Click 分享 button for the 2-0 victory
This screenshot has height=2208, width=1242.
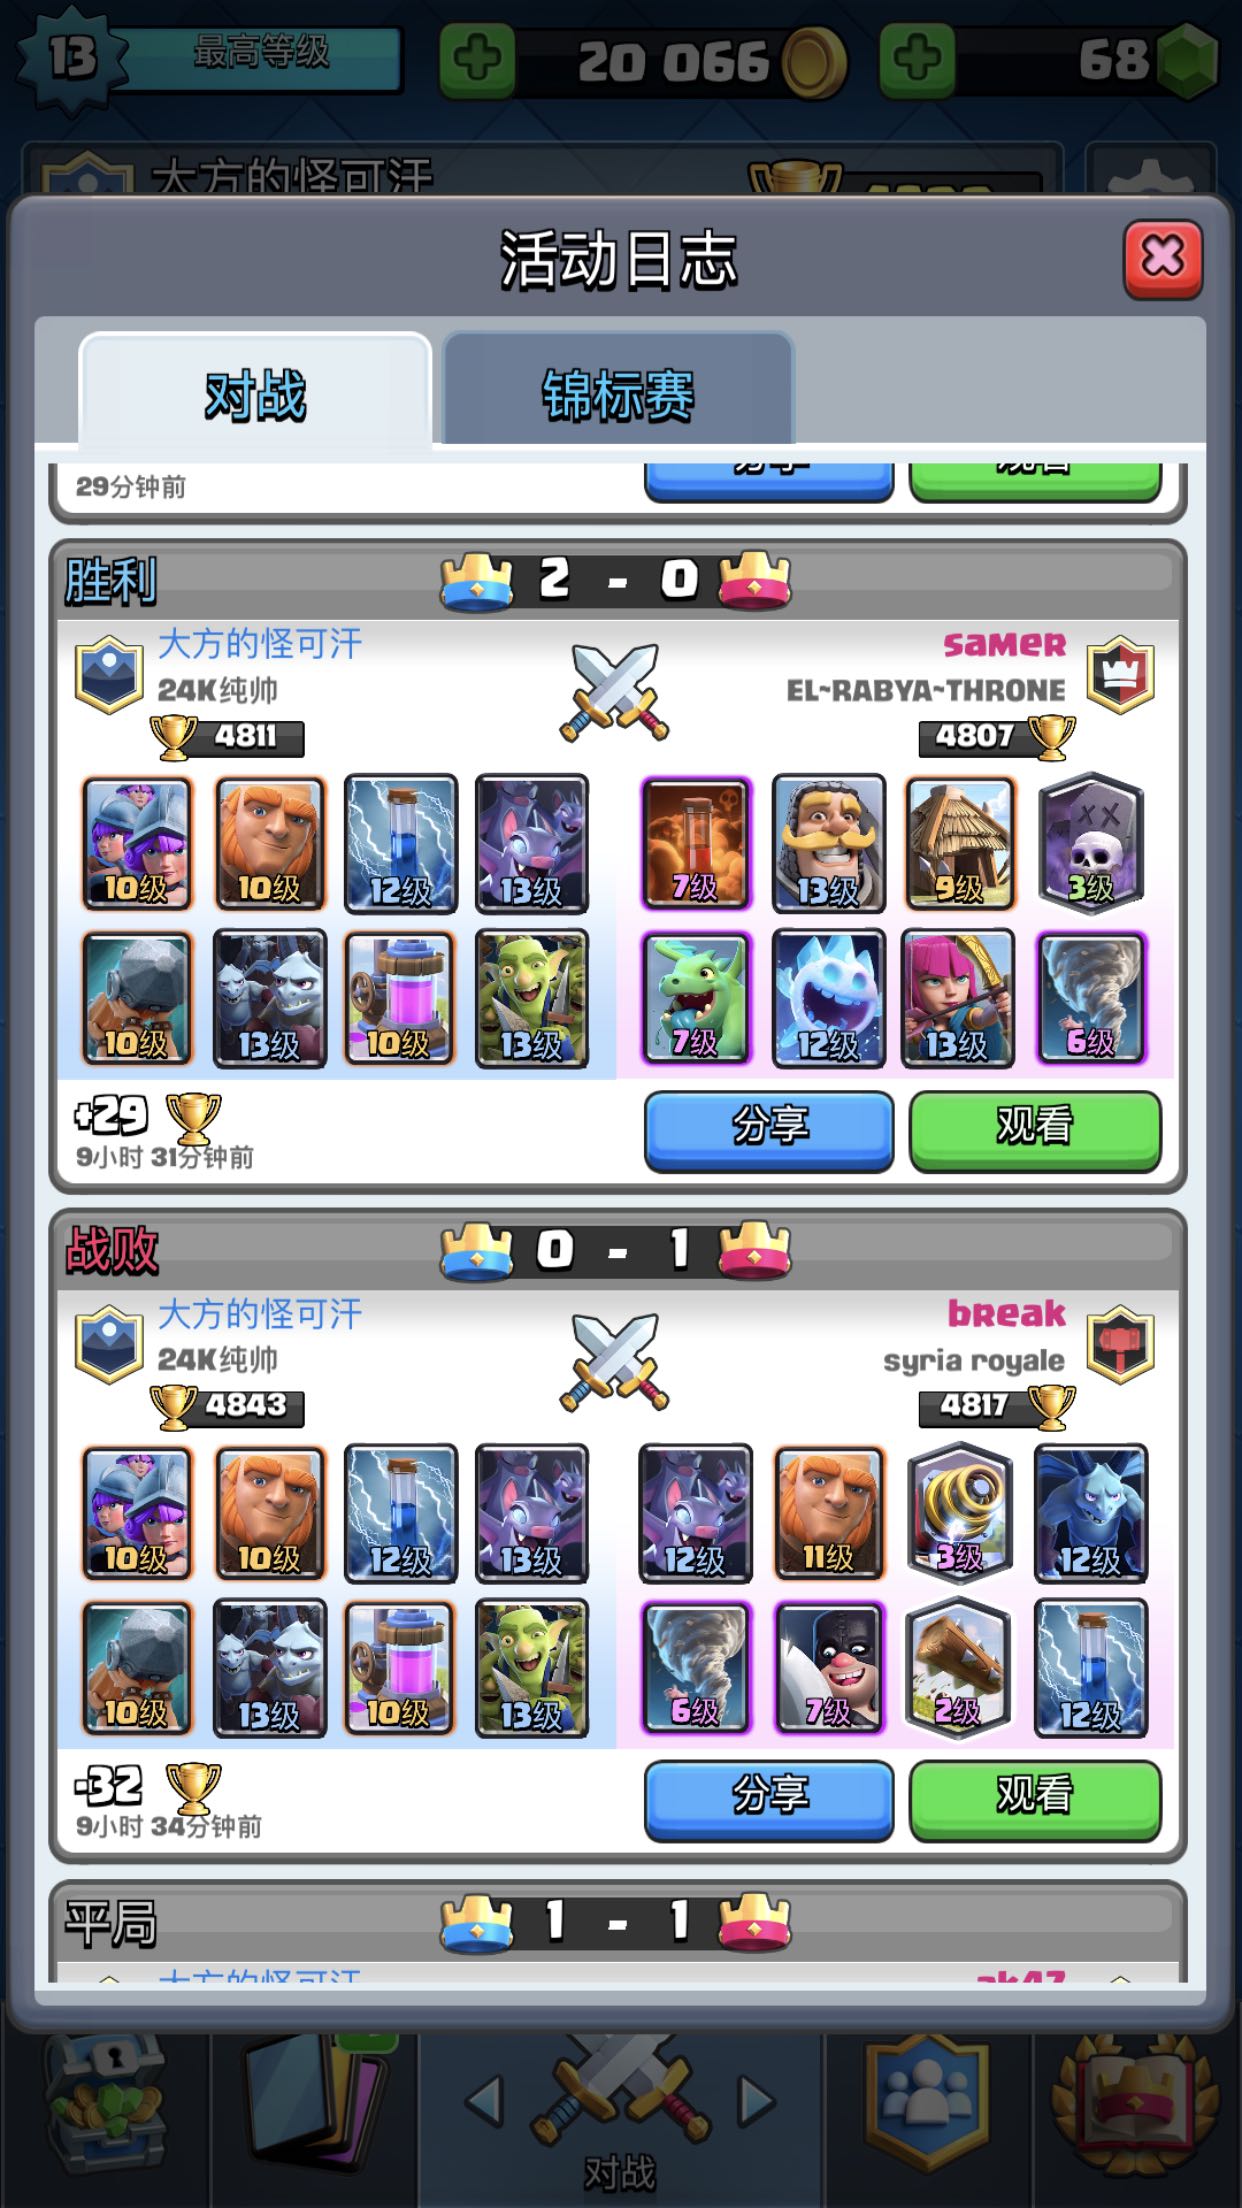point(768,1130)
